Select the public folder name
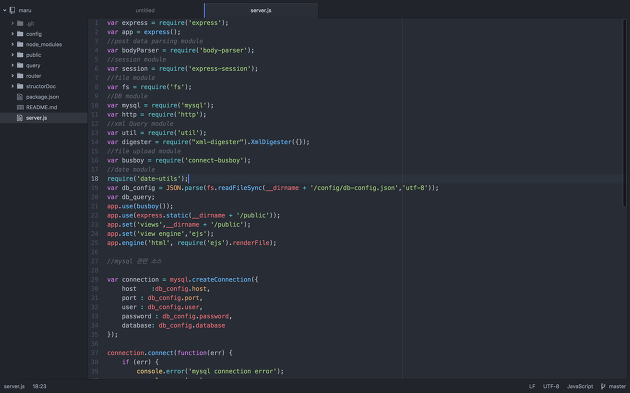 pos(33,55)
